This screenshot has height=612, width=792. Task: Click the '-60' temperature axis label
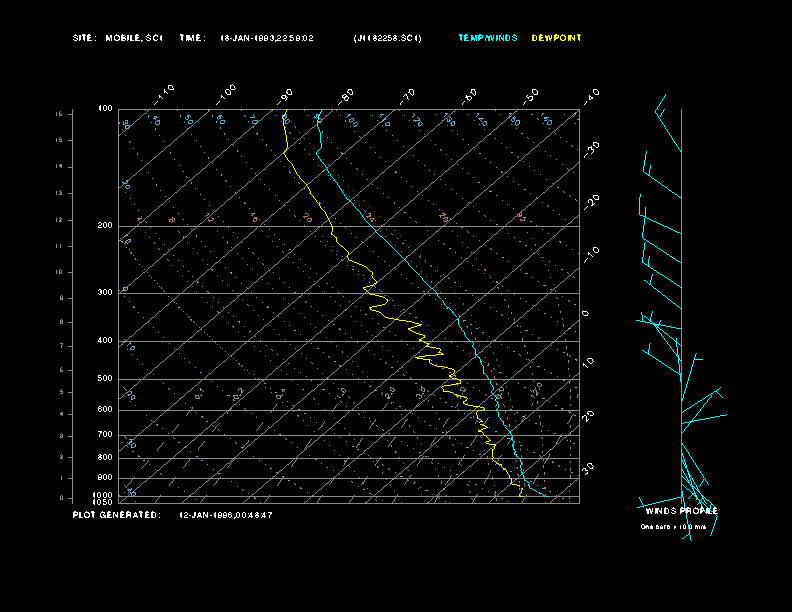click(469, 97)
